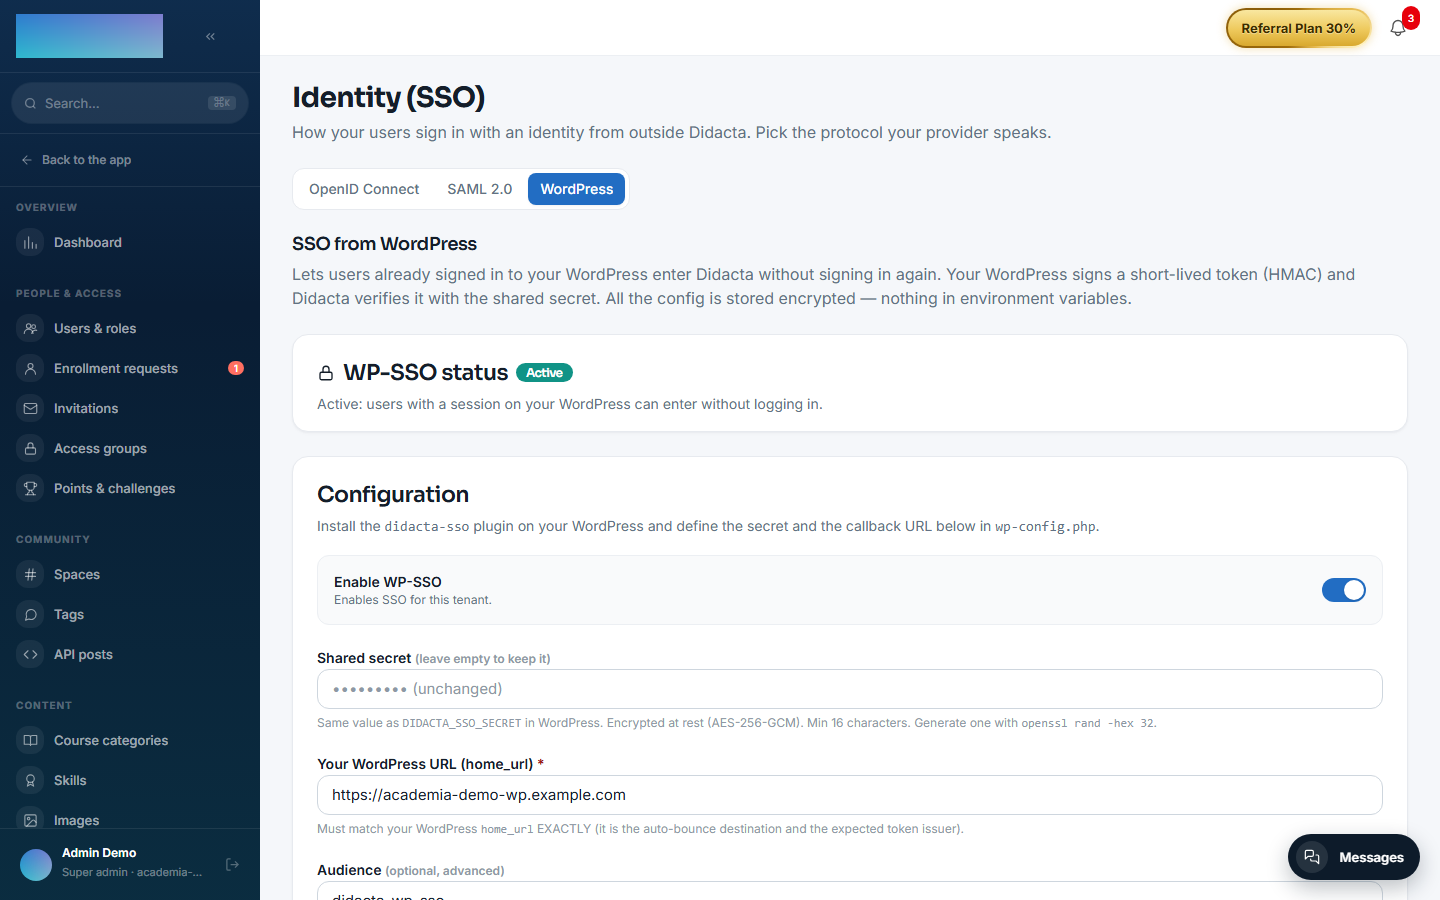The width and height of the screenshot is (1440, 900).
Task: Click the Enrollment requests person icon
Action: (x=31, y=369)
